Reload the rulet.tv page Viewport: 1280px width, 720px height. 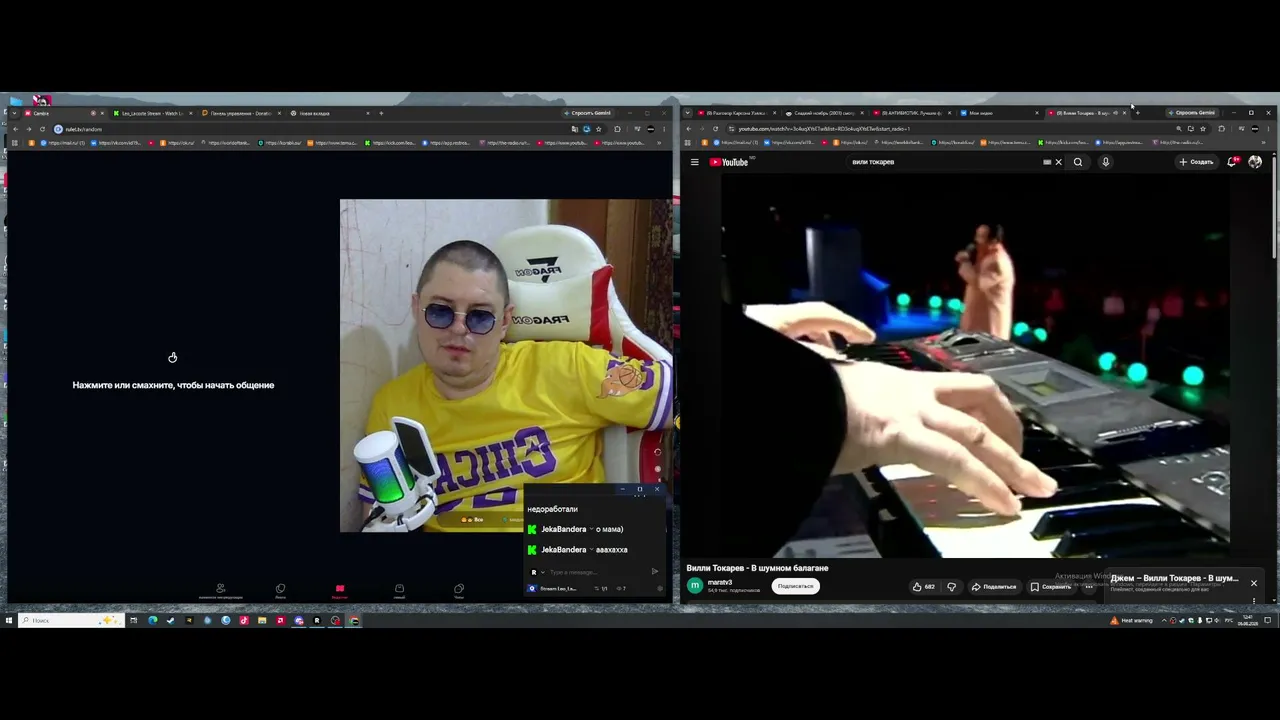42,129
